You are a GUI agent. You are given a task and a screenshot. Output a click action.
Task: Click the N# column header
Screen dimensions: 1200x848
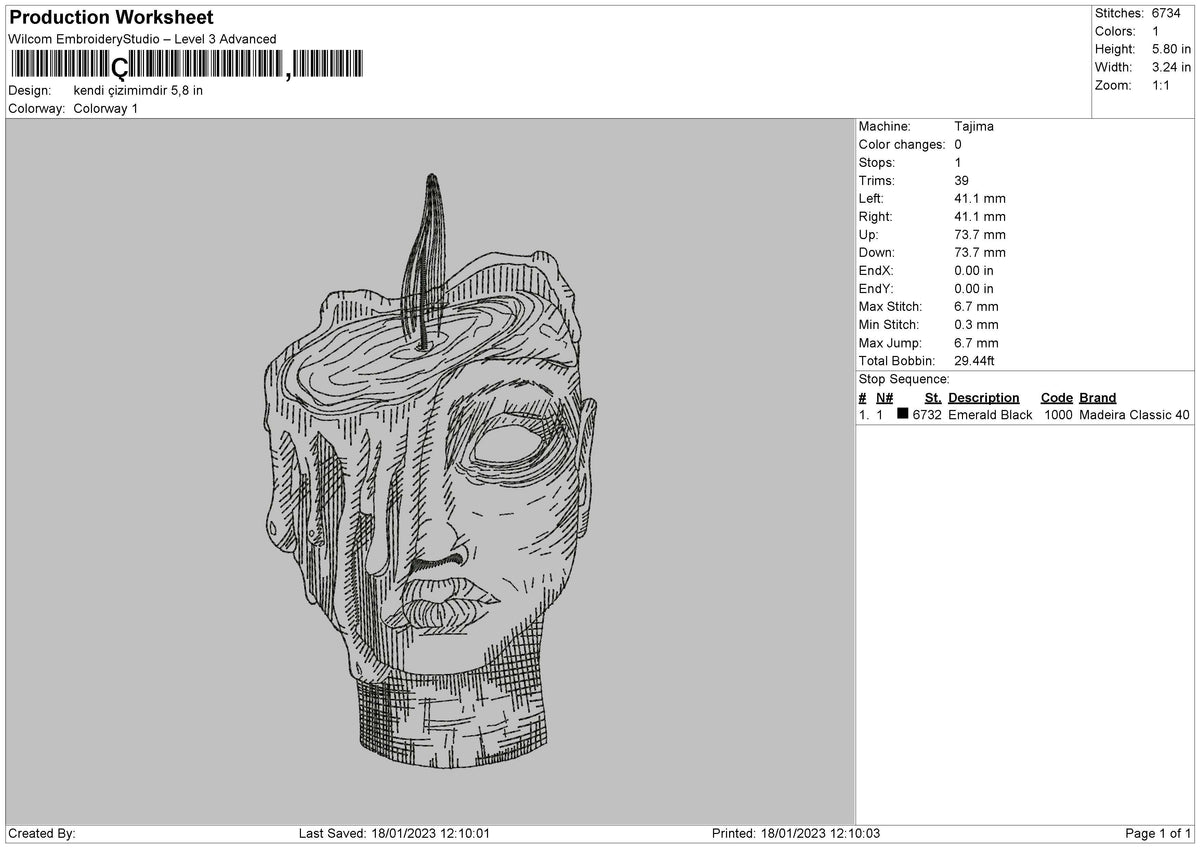[885, 398]
